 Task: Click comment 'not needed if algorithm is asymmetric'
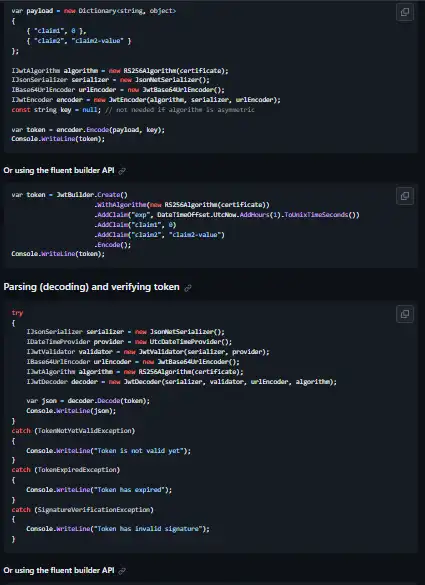click(x=180, y=110)
